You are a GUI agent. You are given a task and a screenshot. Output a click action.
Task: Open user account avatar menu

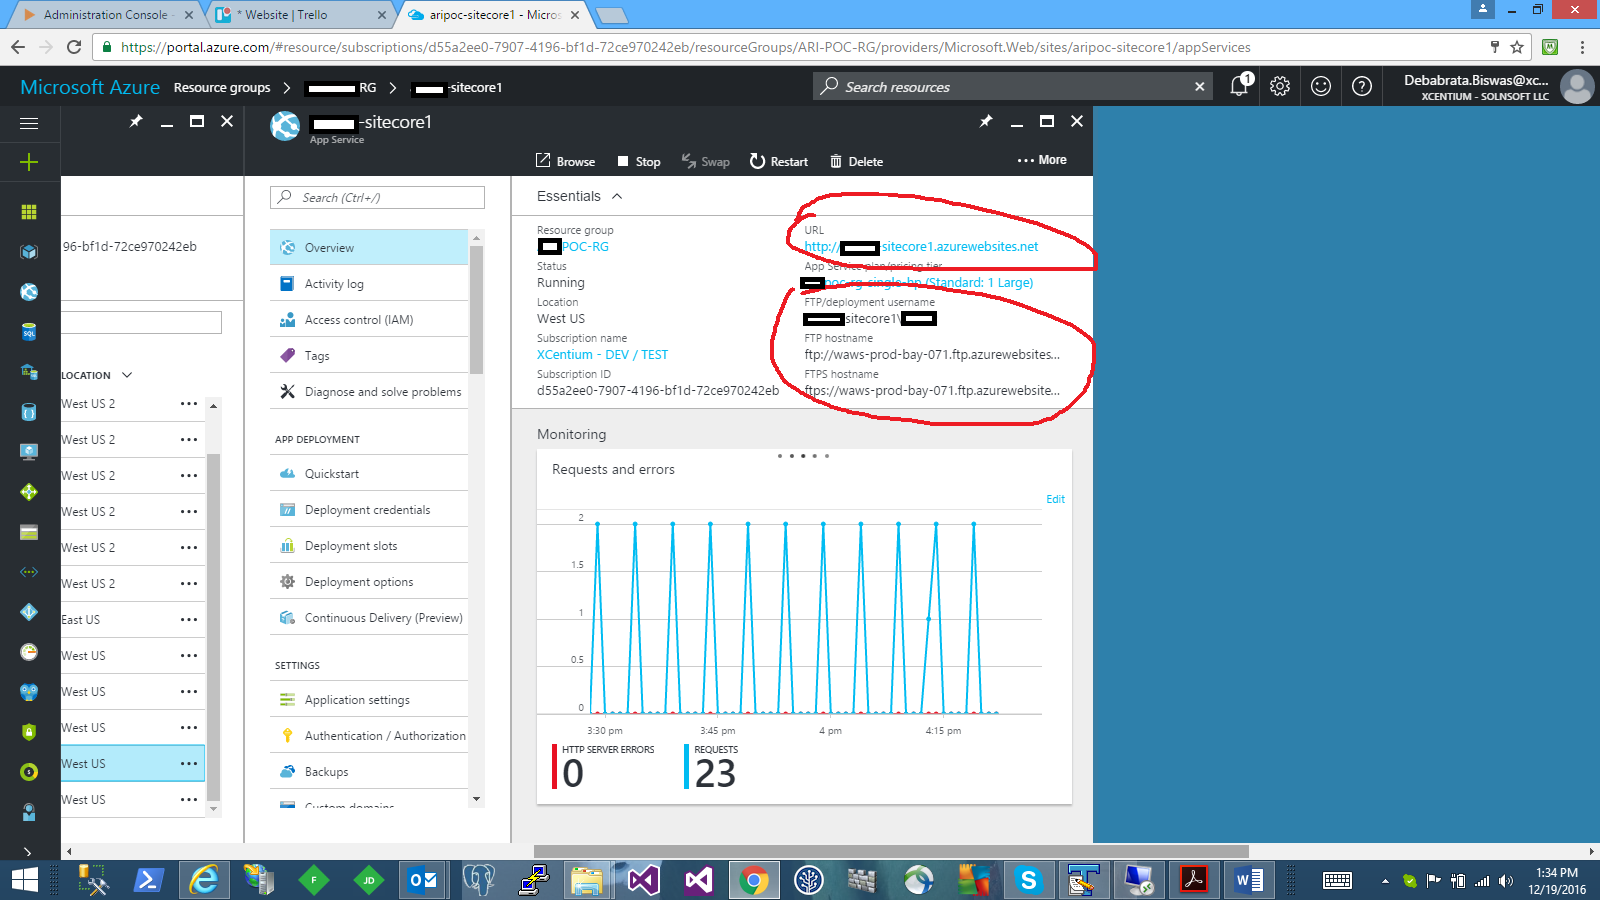(1577, 86)
